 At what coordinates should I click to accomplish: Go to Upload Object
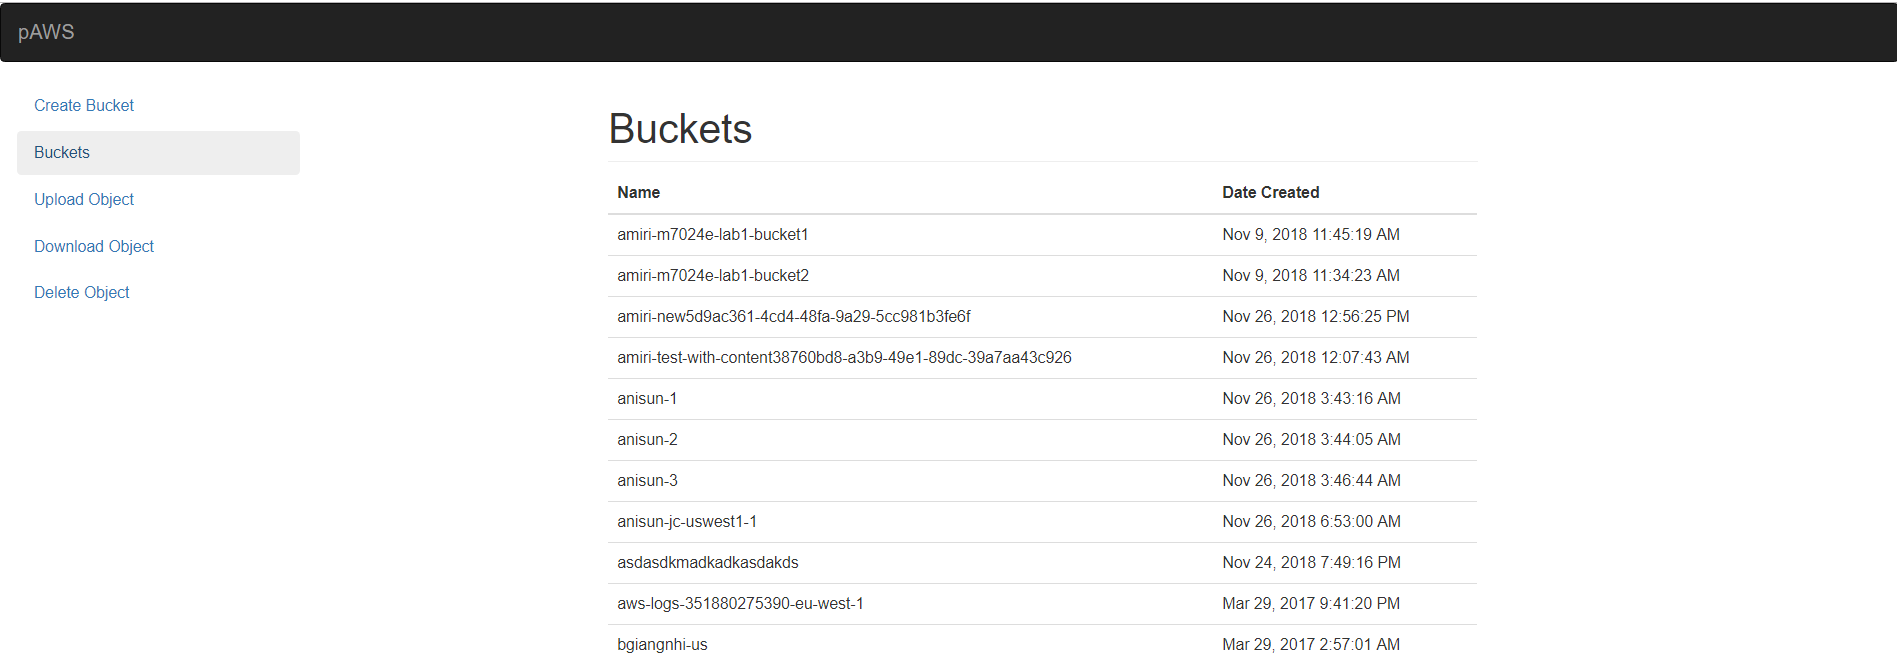point(84,199)
